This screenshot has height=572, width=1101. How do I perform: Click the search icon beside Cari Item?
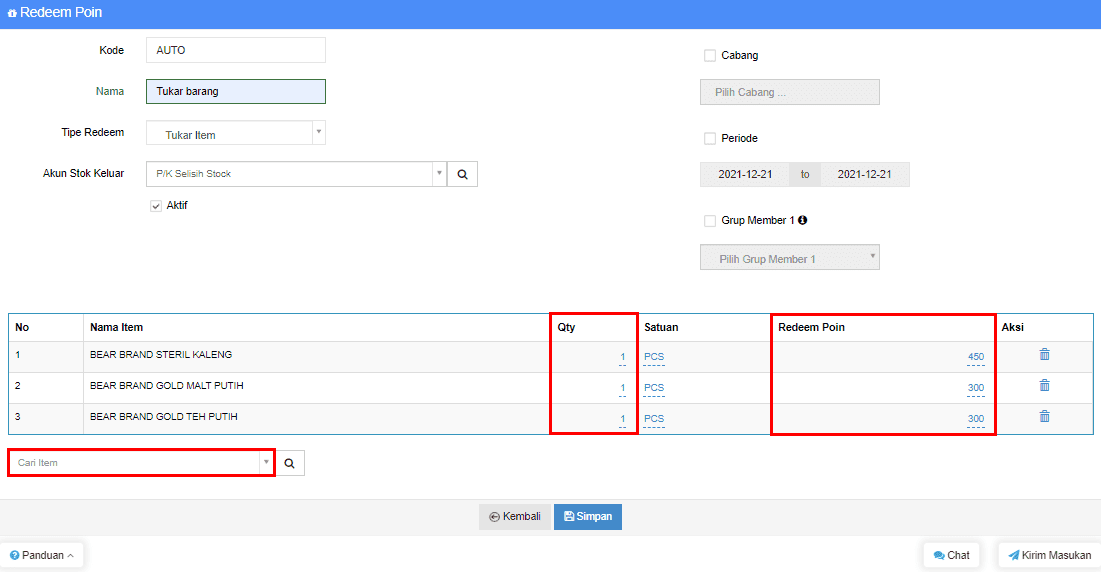pyautogui.click(x=289, y=463)
